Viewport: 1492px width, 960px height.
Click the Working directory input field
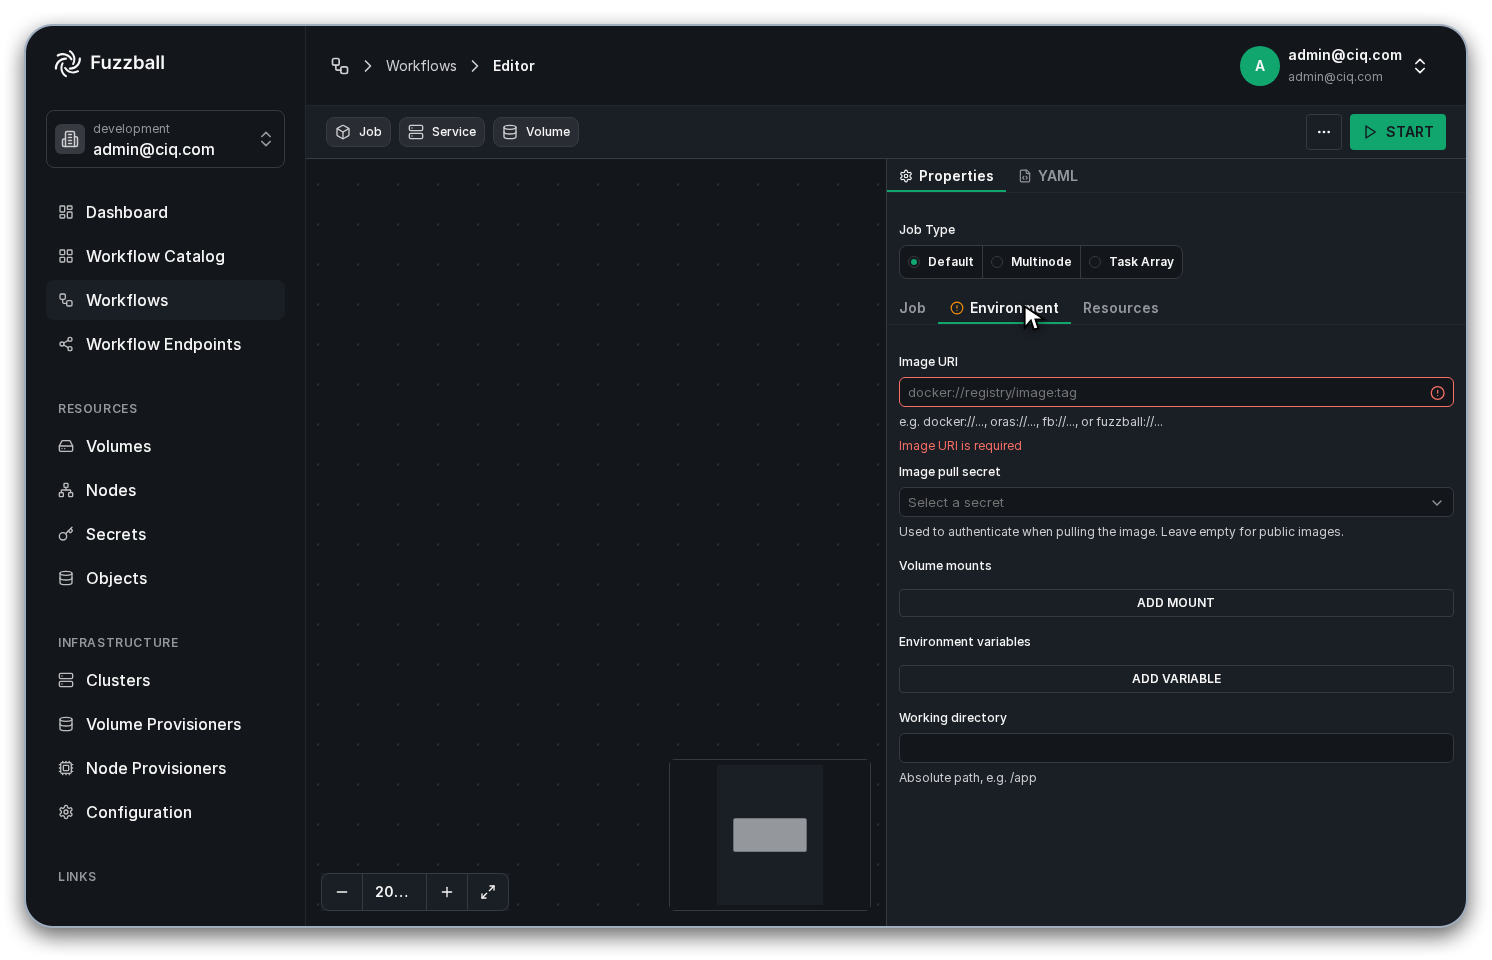(1176, 748)
